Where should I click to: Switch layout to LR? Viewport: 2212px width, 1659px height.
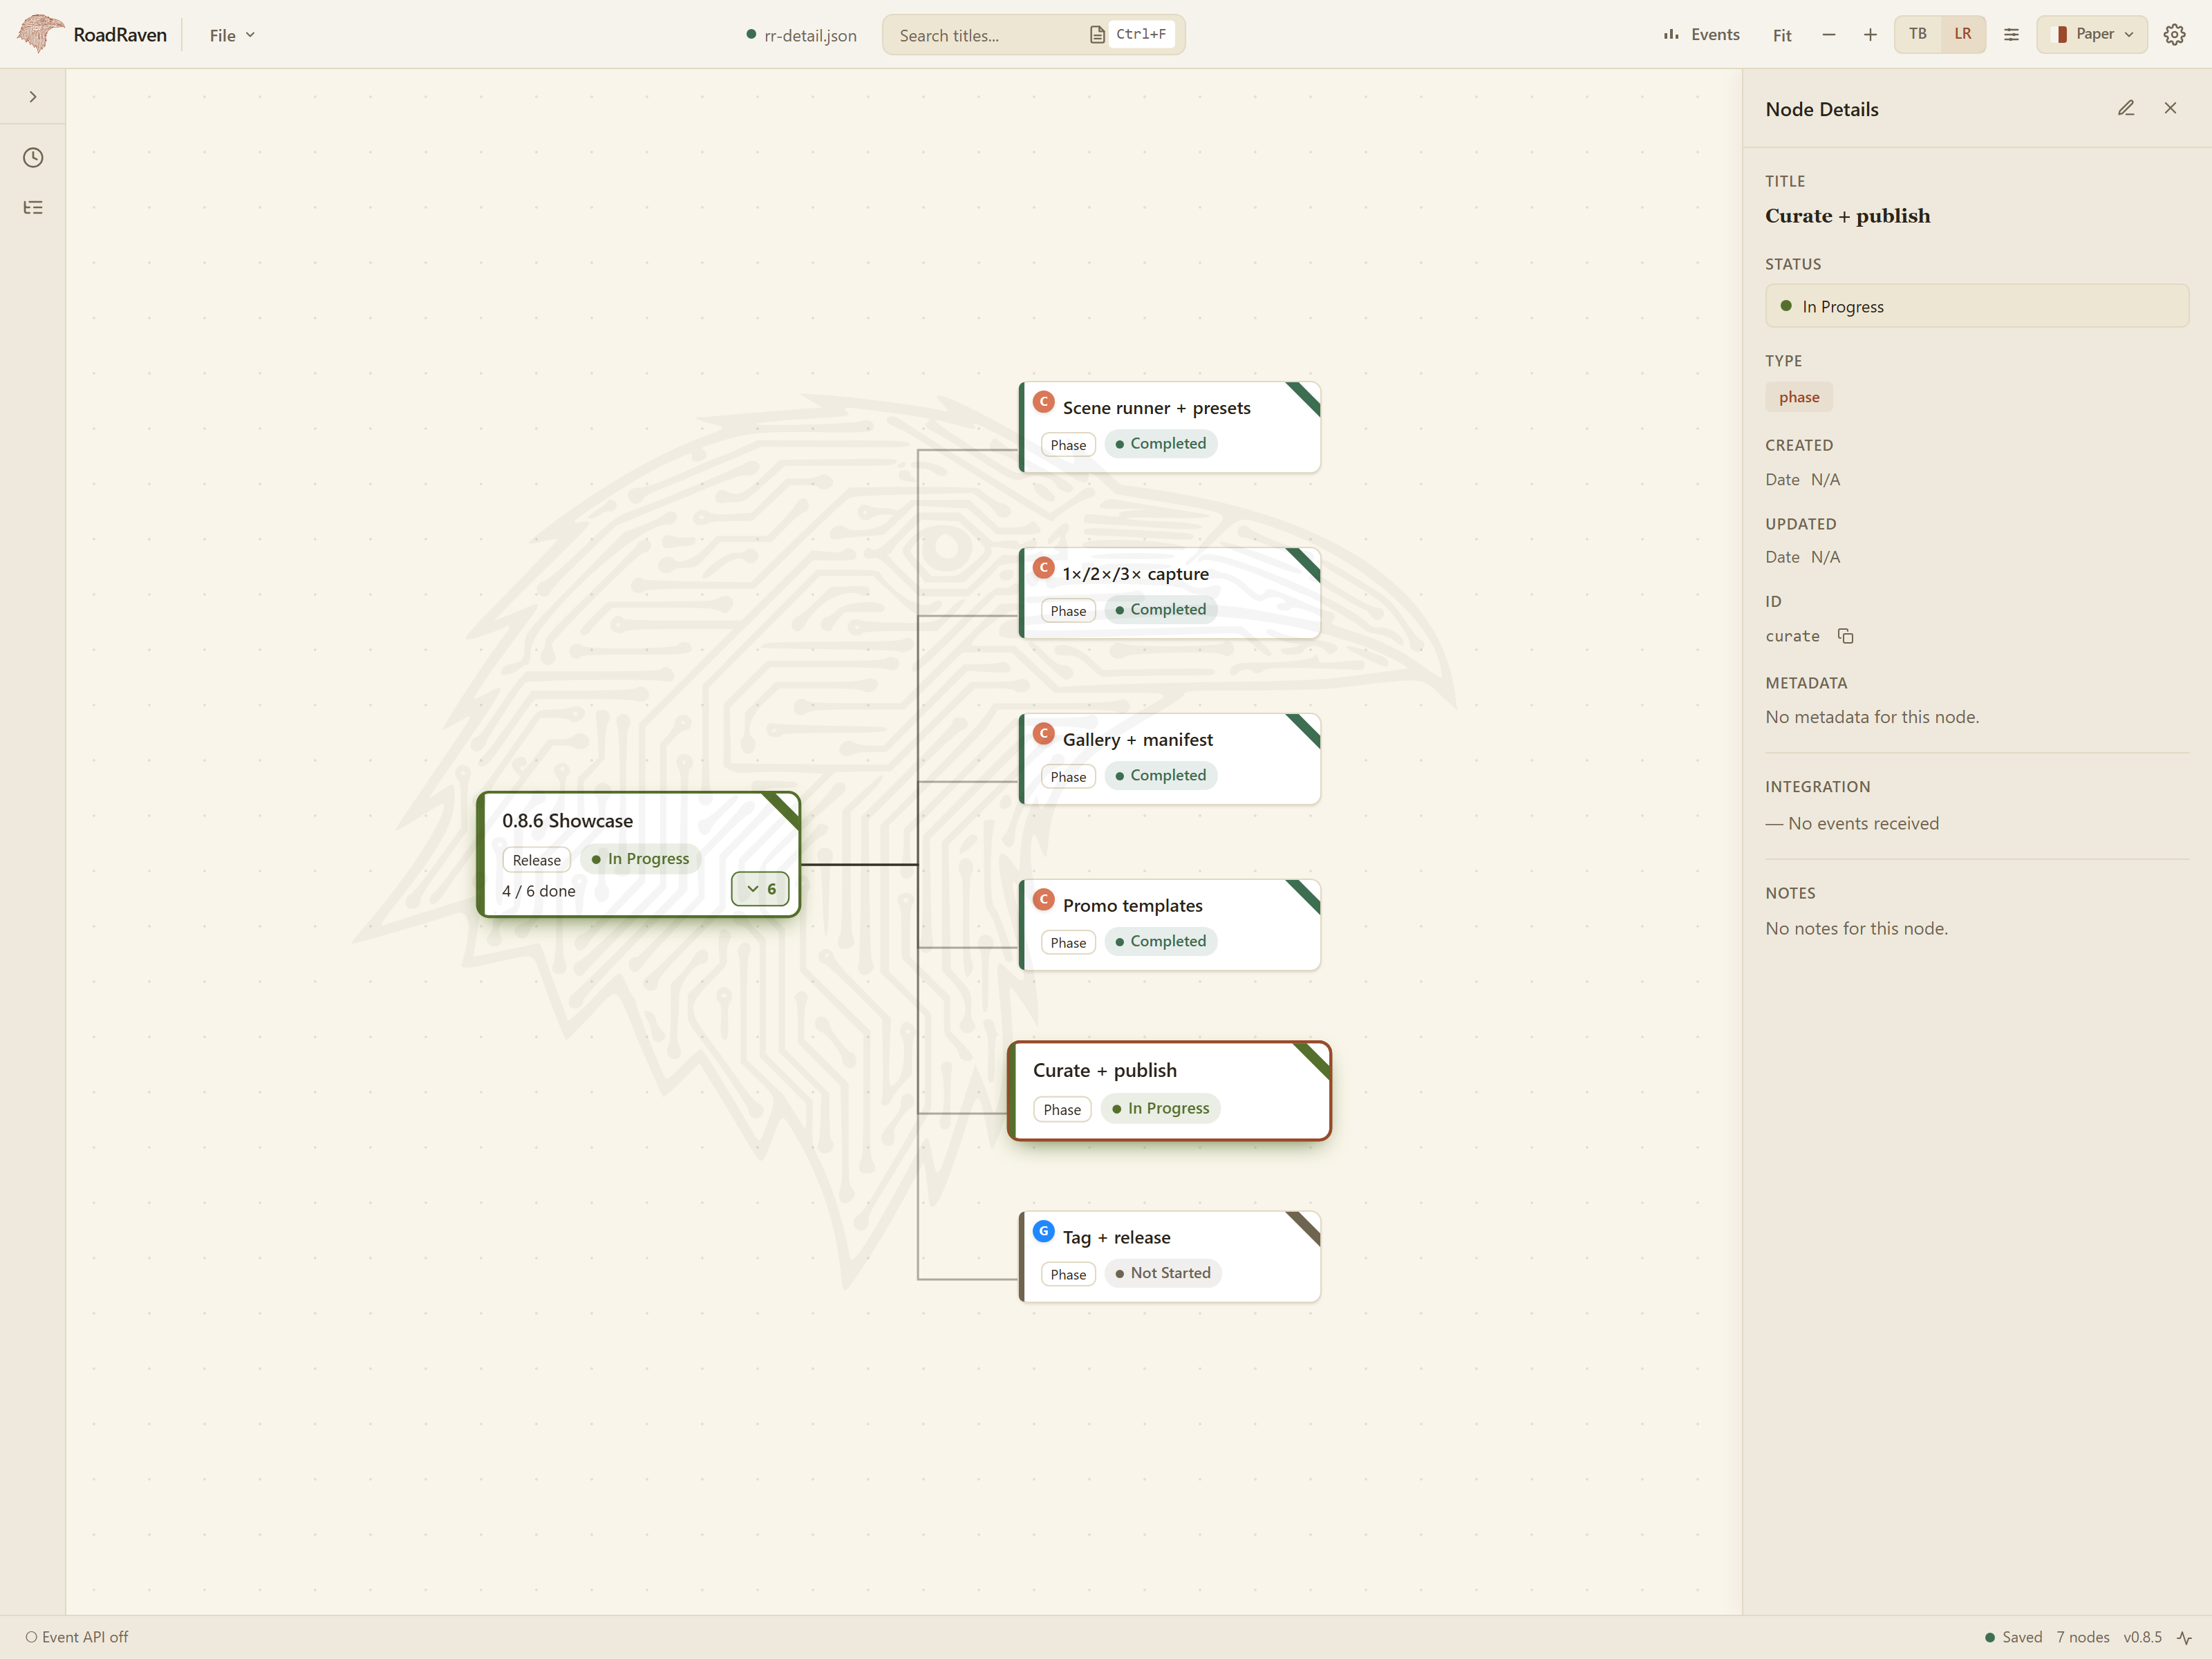click(1963, 34)
